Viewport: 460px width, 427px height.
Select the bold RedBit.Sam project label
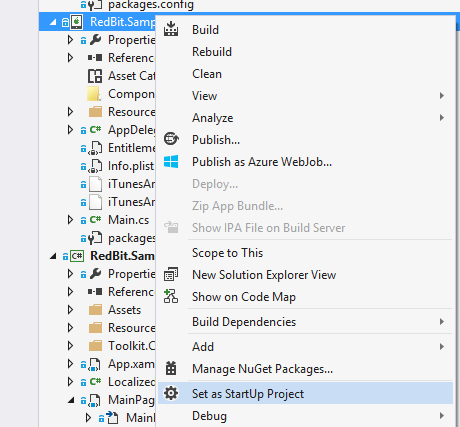[x=122, y=256]
